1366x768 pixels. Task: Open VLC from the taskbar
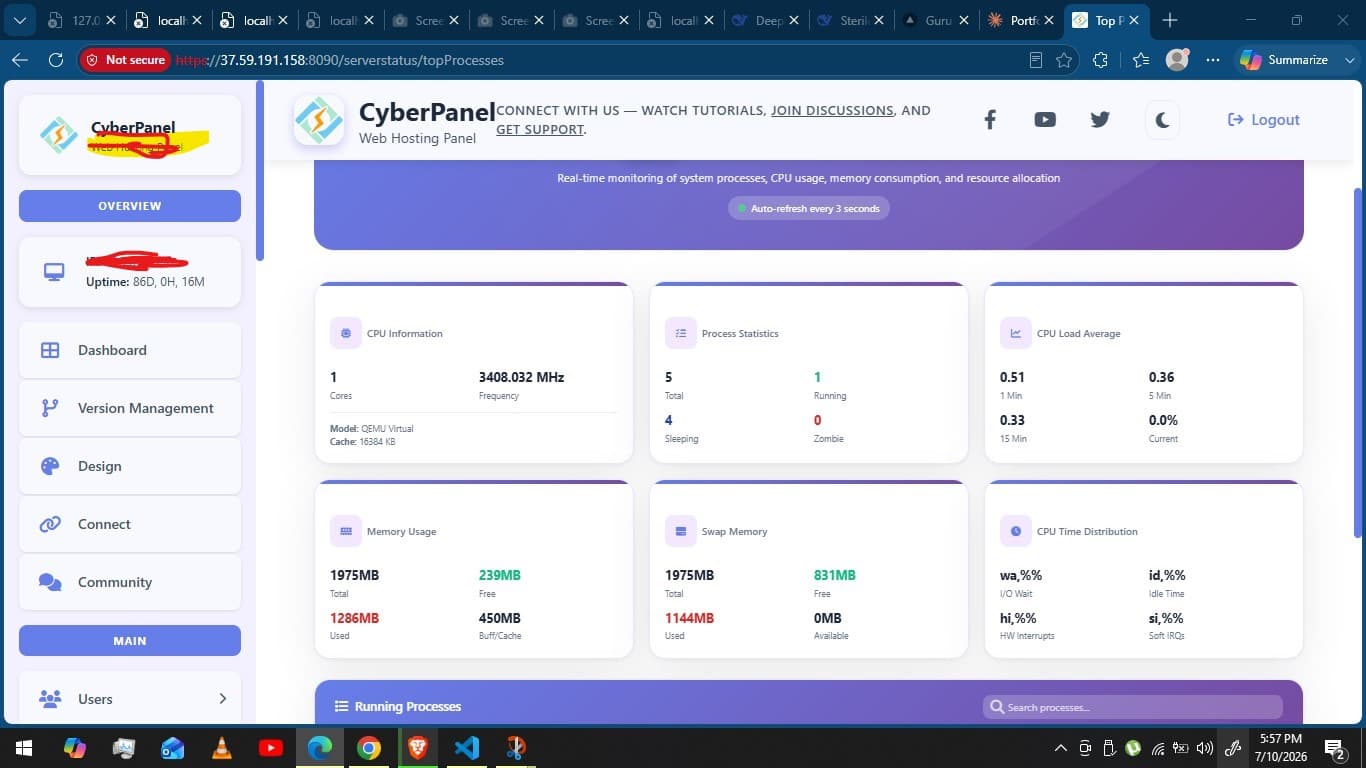coord(222,748)
